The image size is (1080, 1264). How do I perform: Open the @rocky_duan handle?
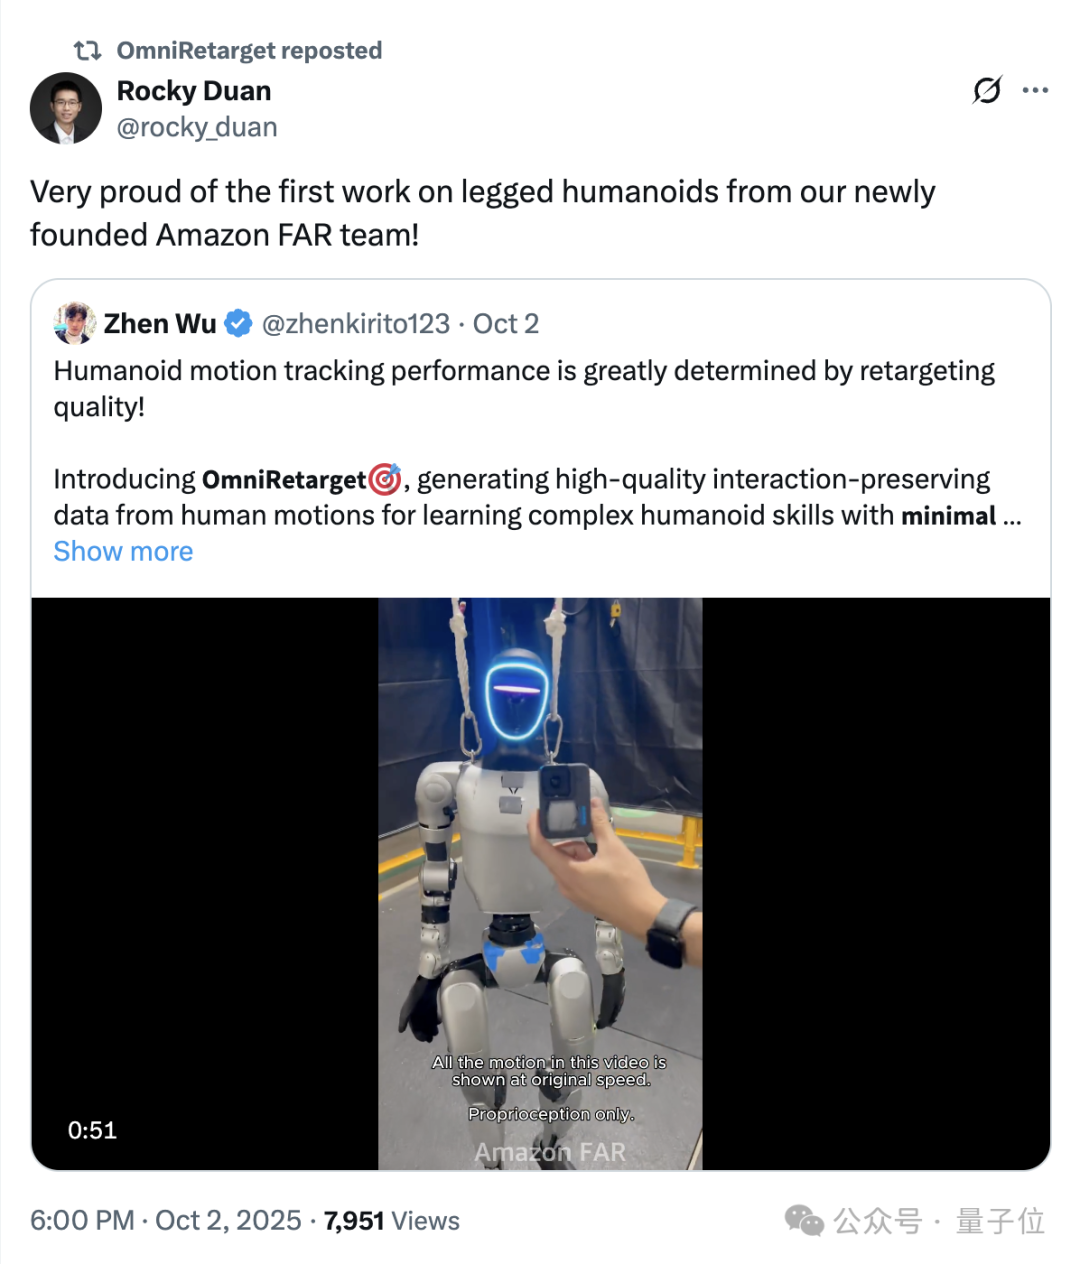tap(197, 128)
